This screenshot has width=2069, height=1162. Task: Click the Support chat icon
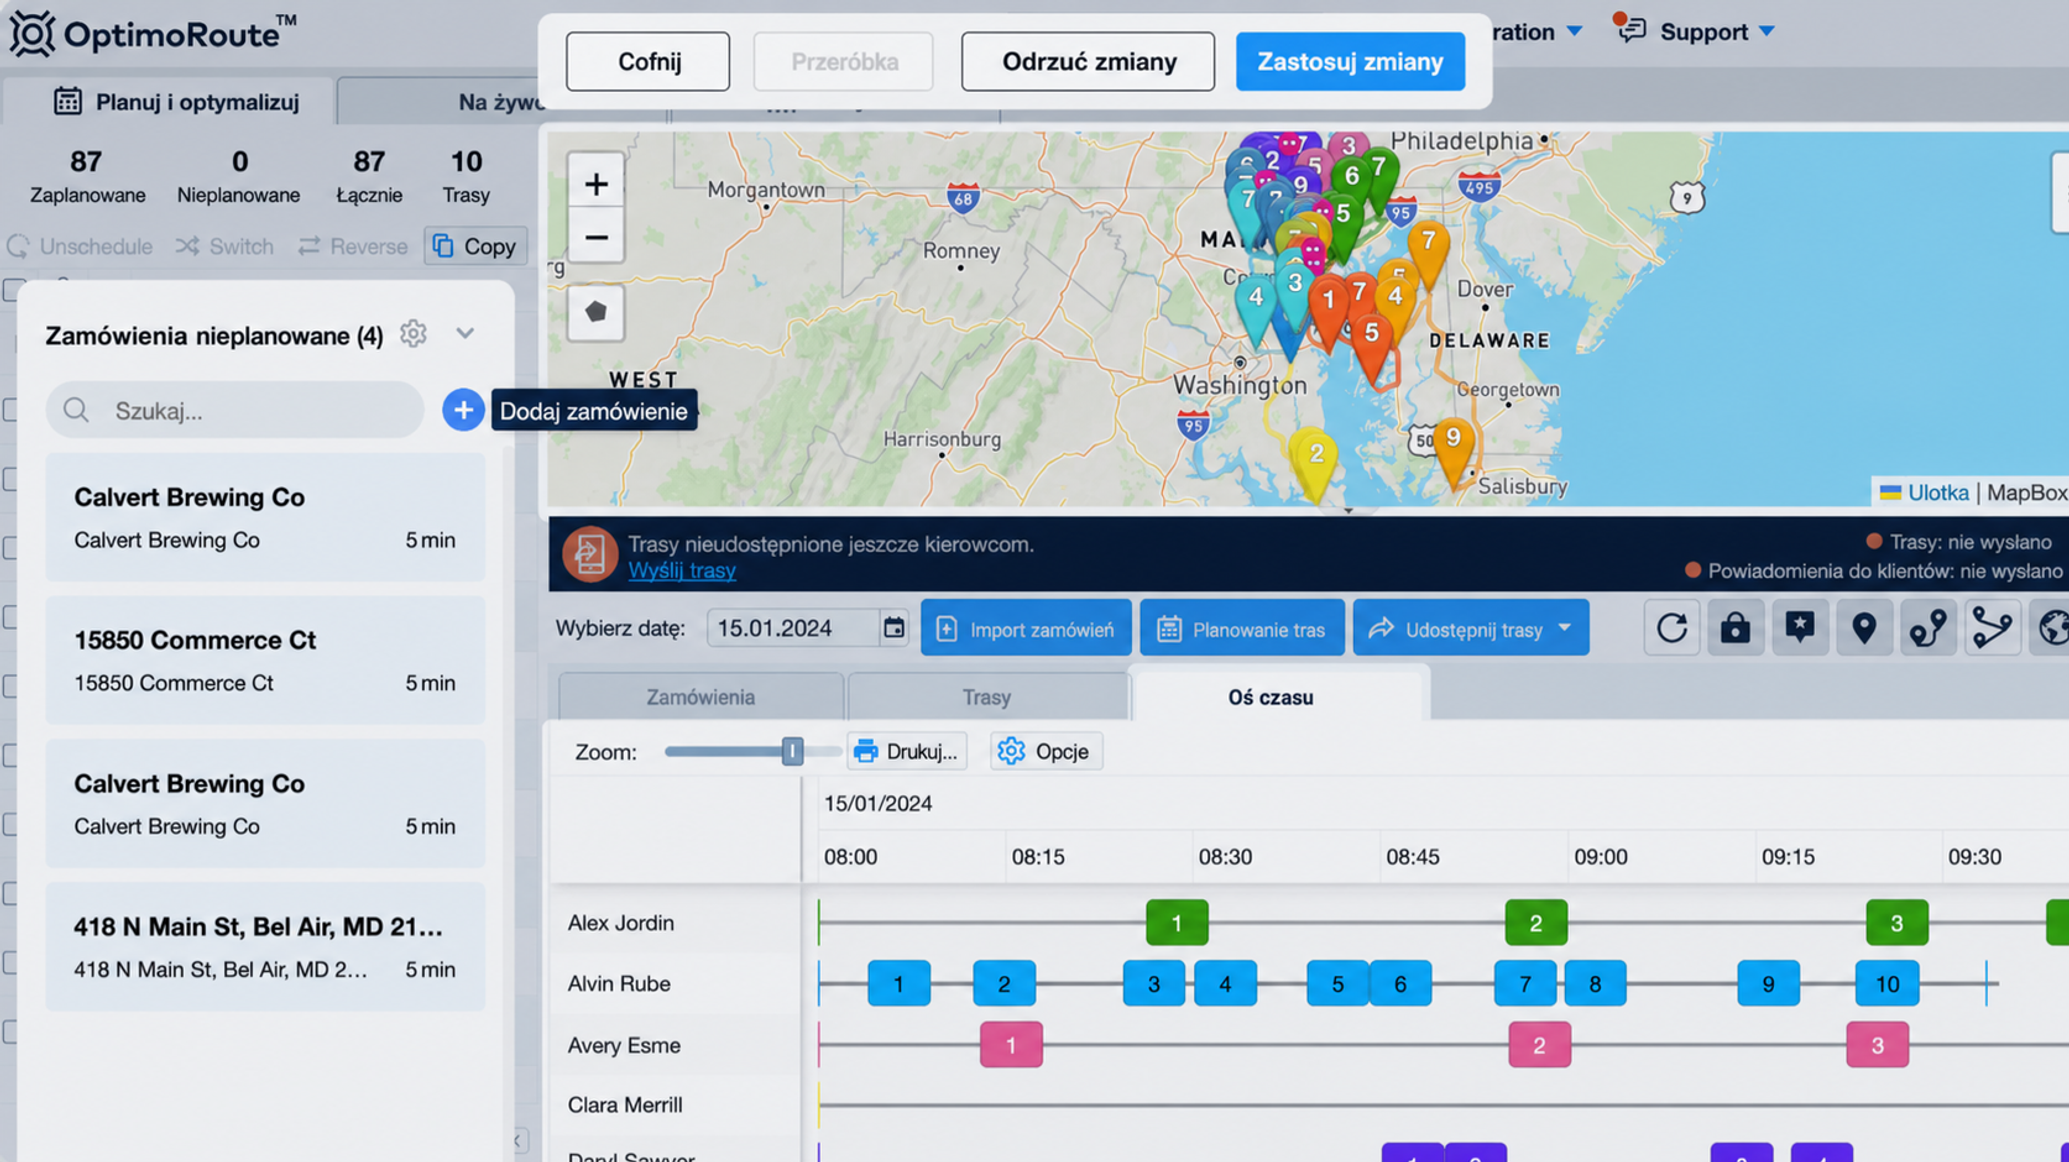[x=1631, y=29]
